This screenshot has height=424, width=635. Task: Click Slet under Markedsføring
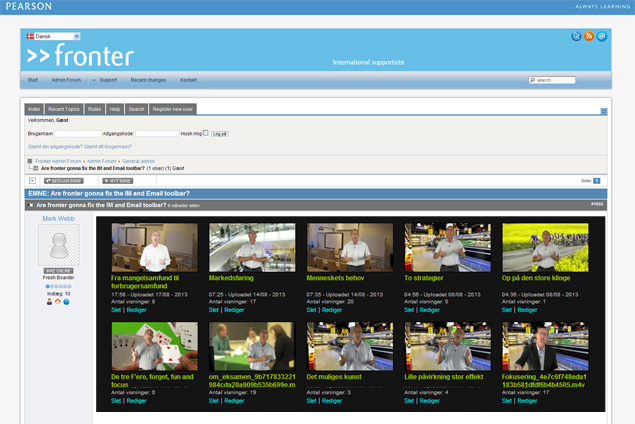coord(213,310)
